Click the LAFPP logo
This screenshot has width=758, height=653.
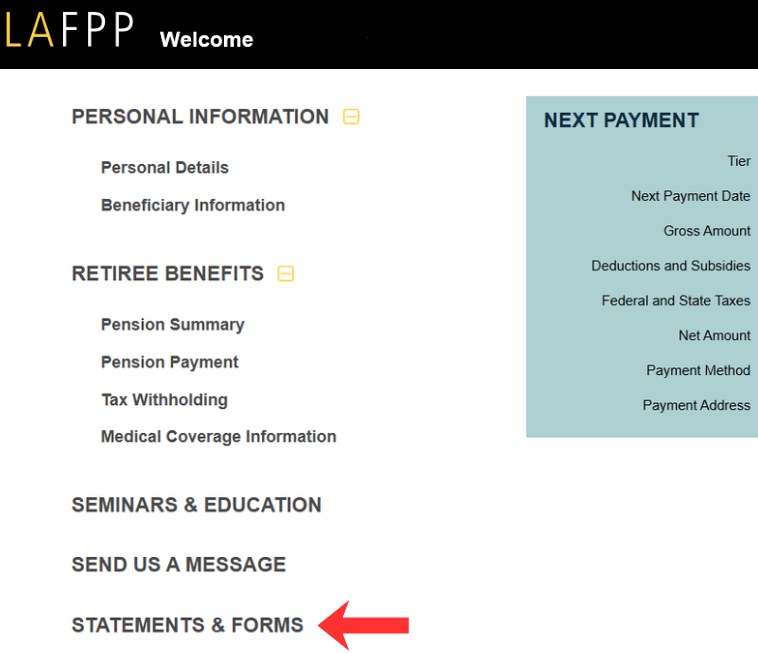(x=69, y=30)
